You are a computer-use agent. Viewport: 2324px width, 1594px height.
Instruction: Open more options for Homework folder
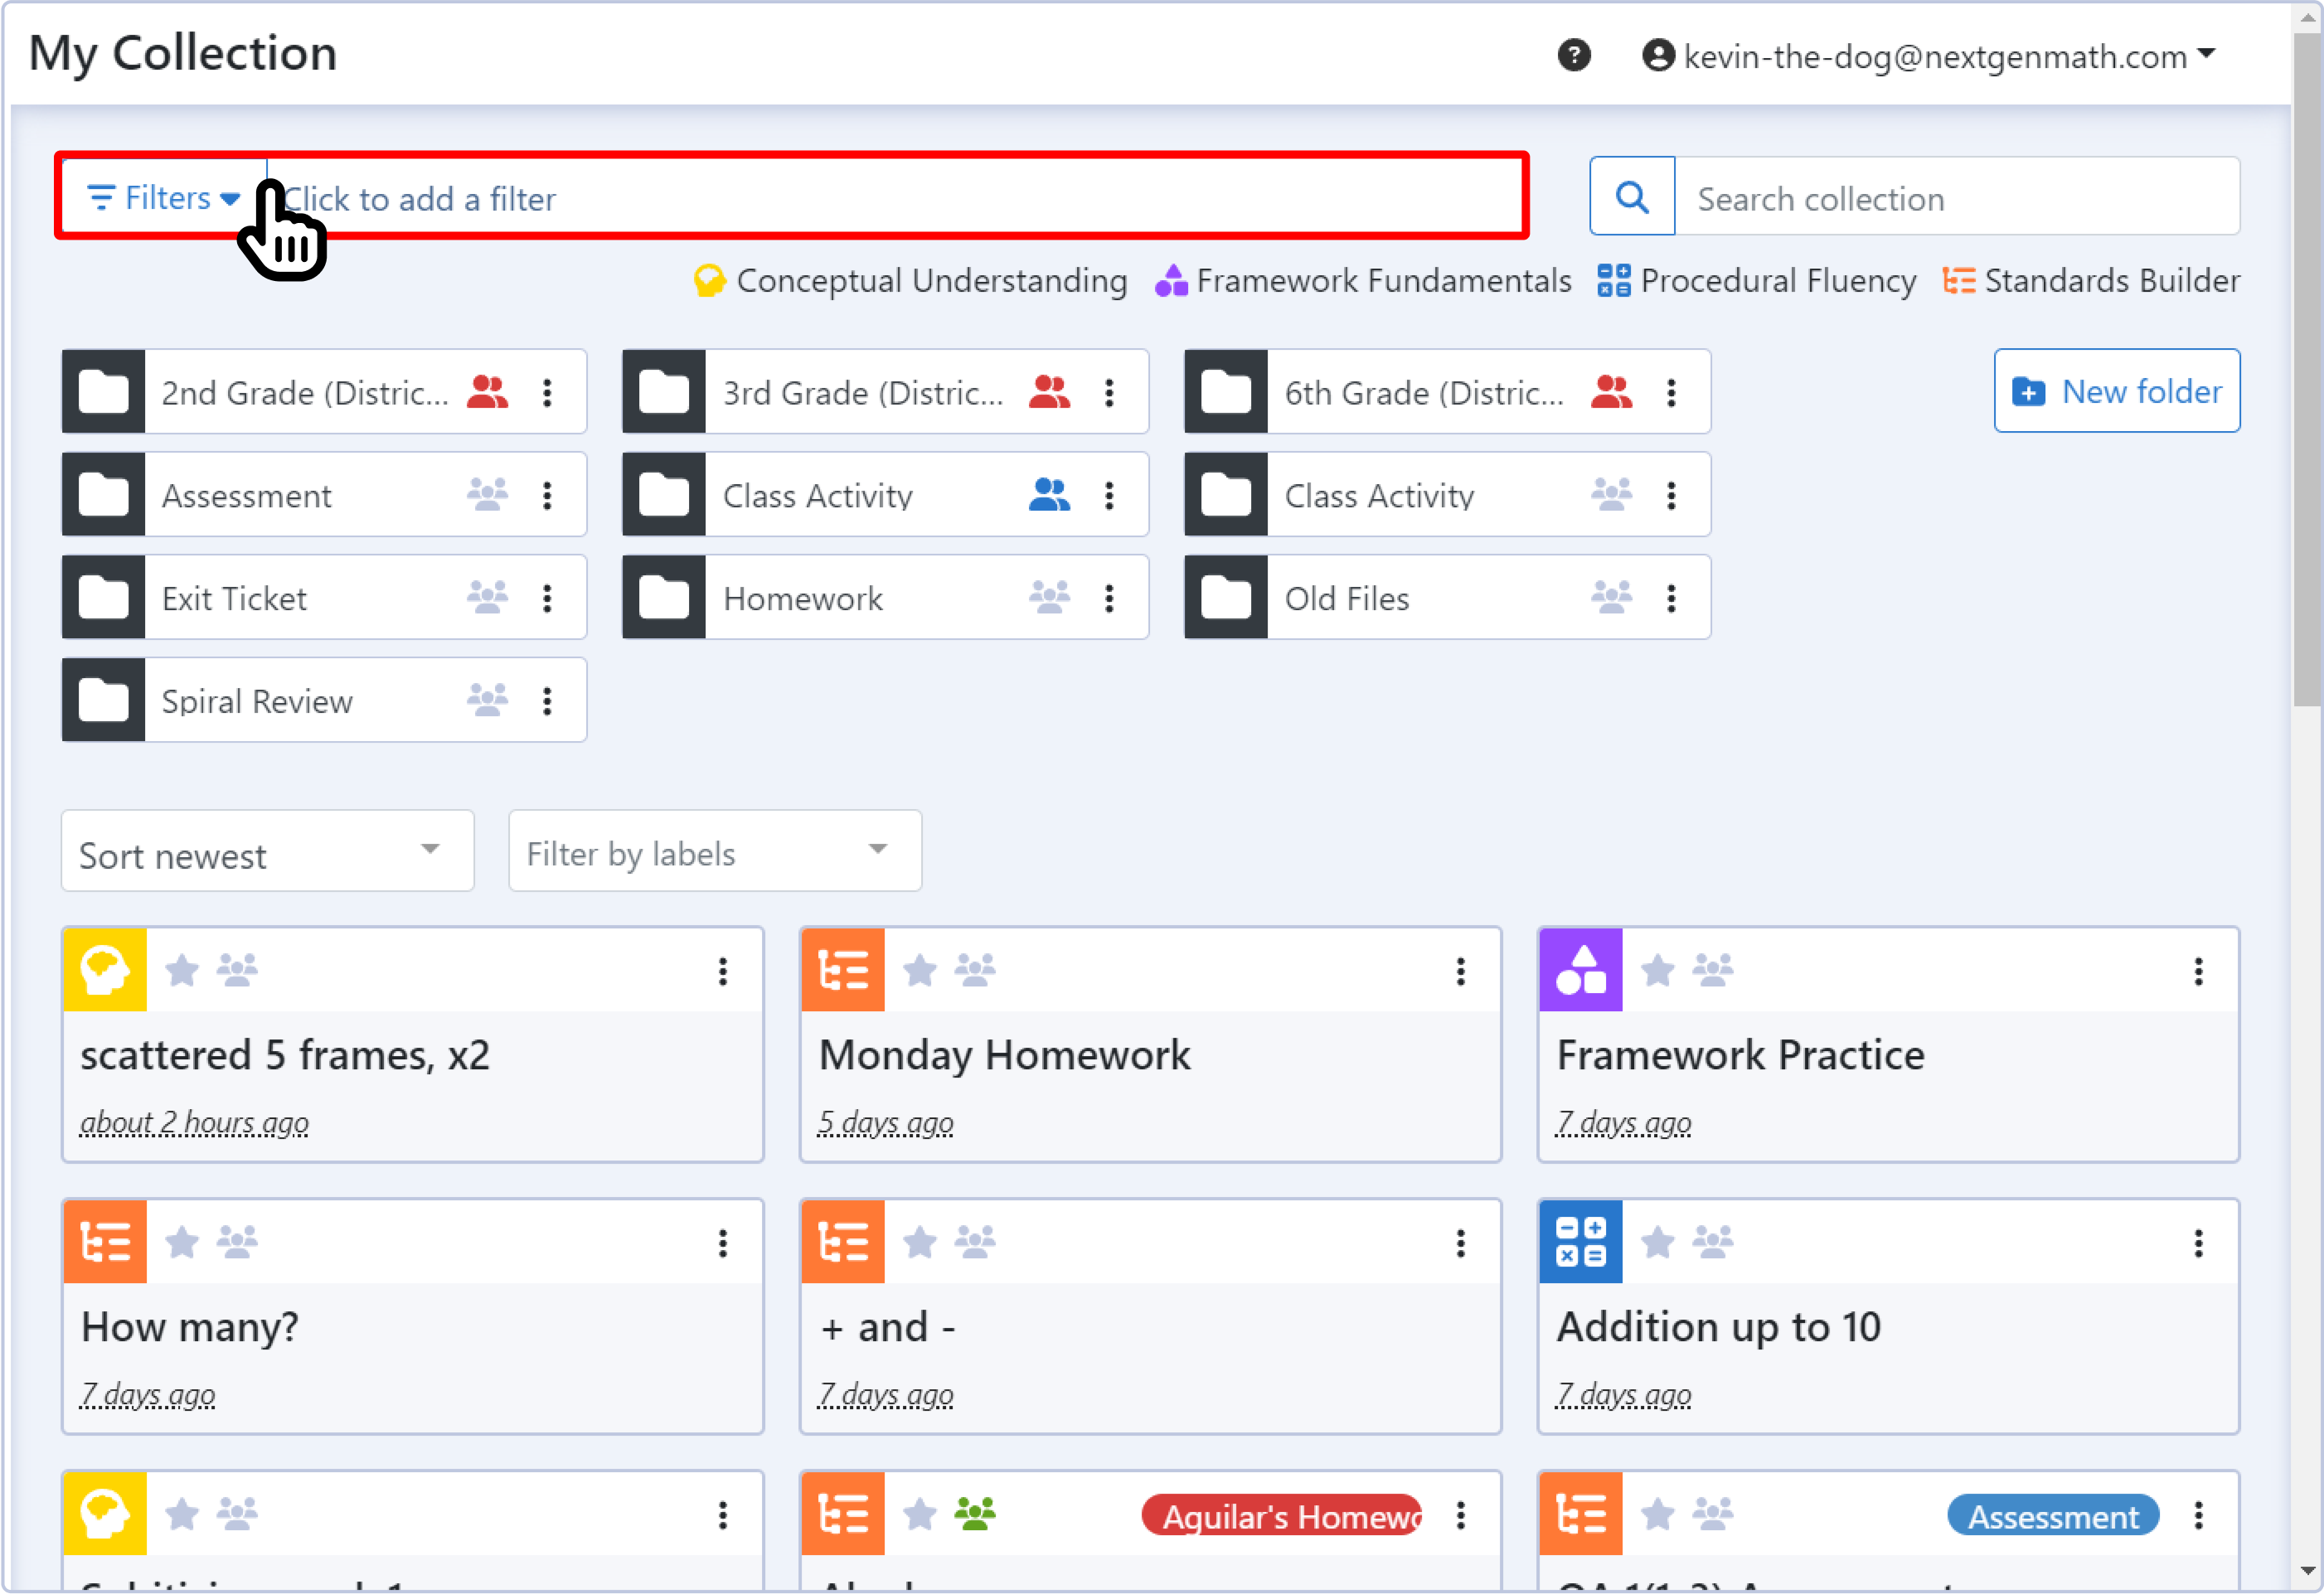tap(1109, 598)
